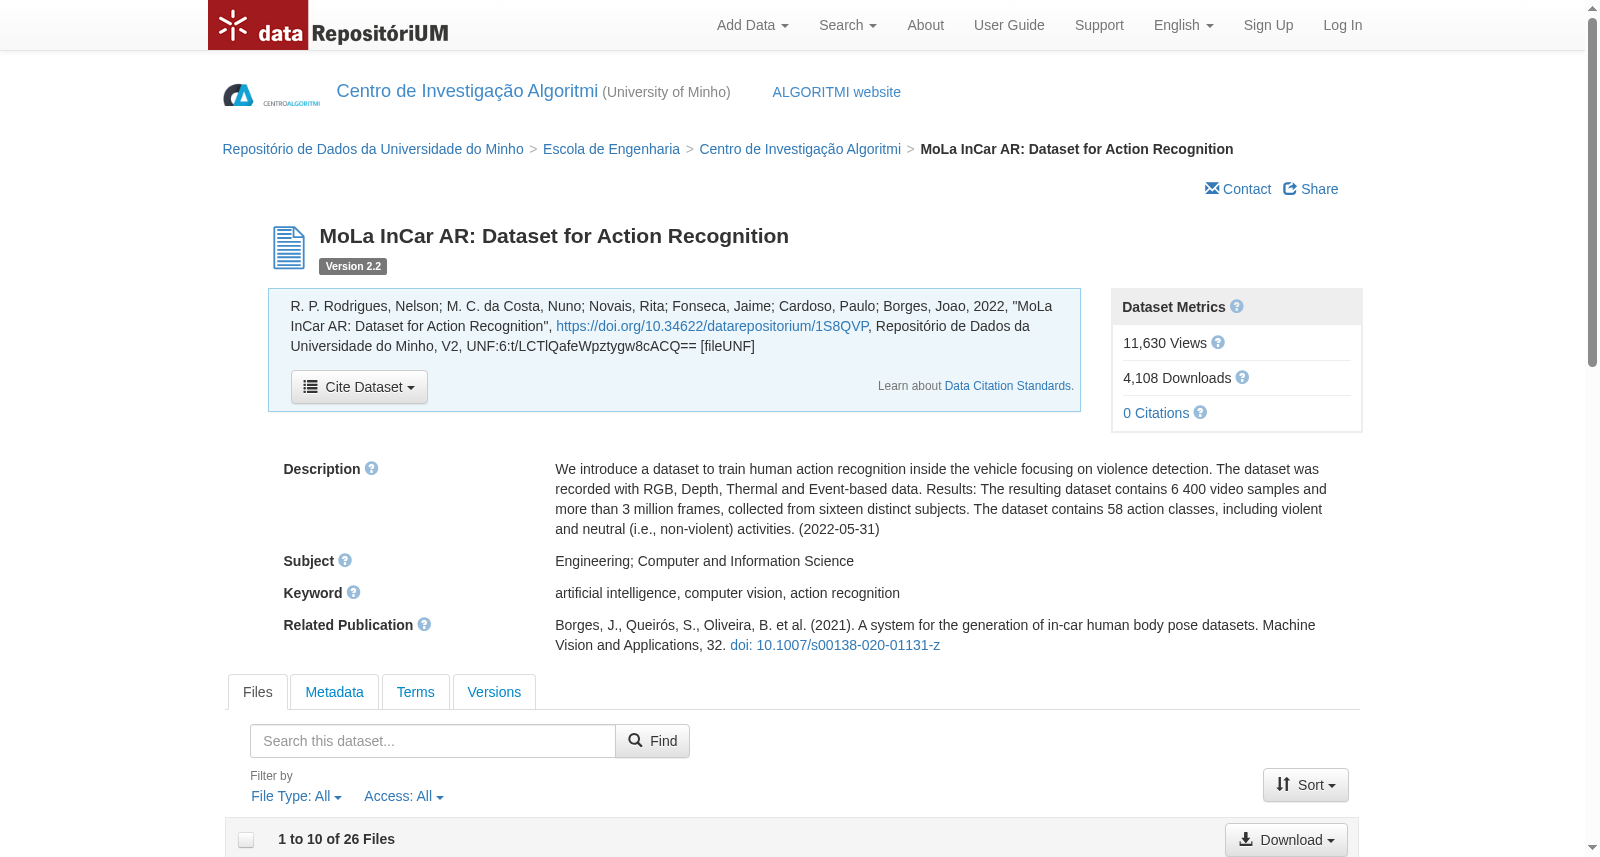Click scrollbar down arrow
This screenshot has width=1600, height=857.
(x=1592, y=848)
